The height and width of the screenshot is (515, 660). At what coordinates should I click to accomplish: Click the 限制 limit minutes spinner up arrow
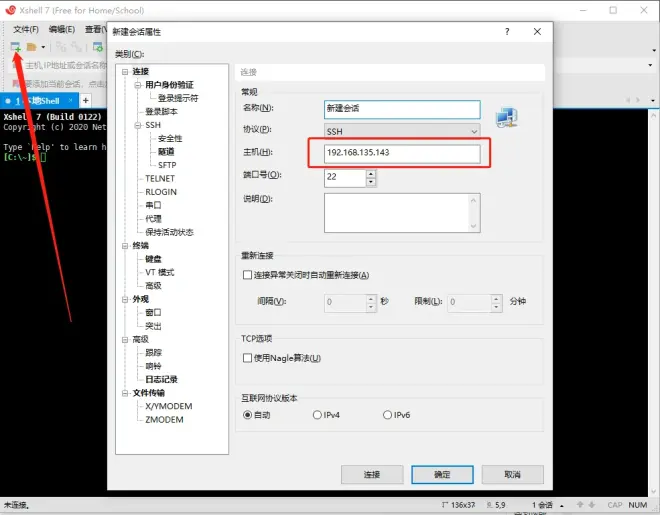pos(497,298)
